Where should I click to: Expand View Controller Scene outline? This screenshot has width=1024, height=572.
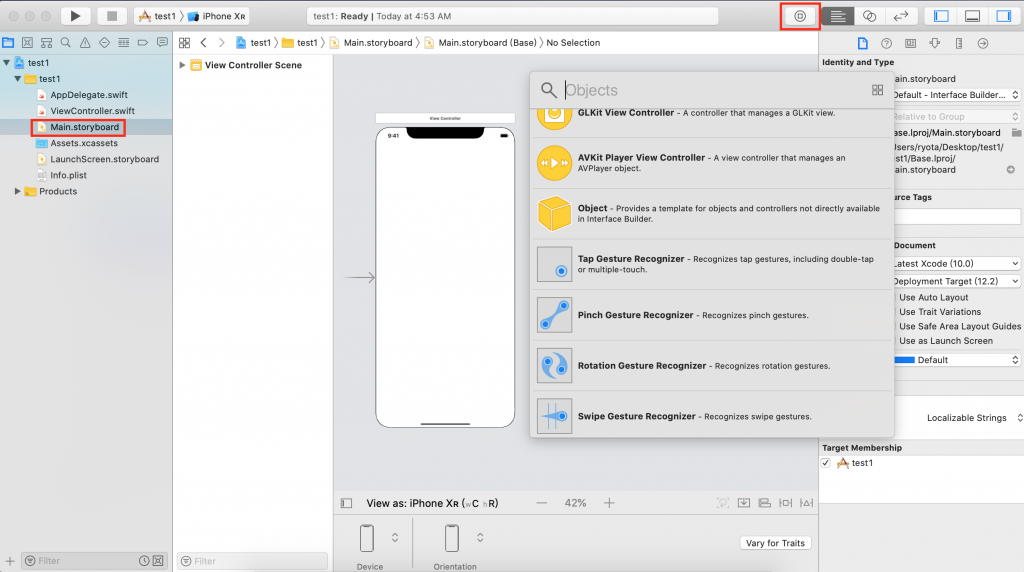182,65
